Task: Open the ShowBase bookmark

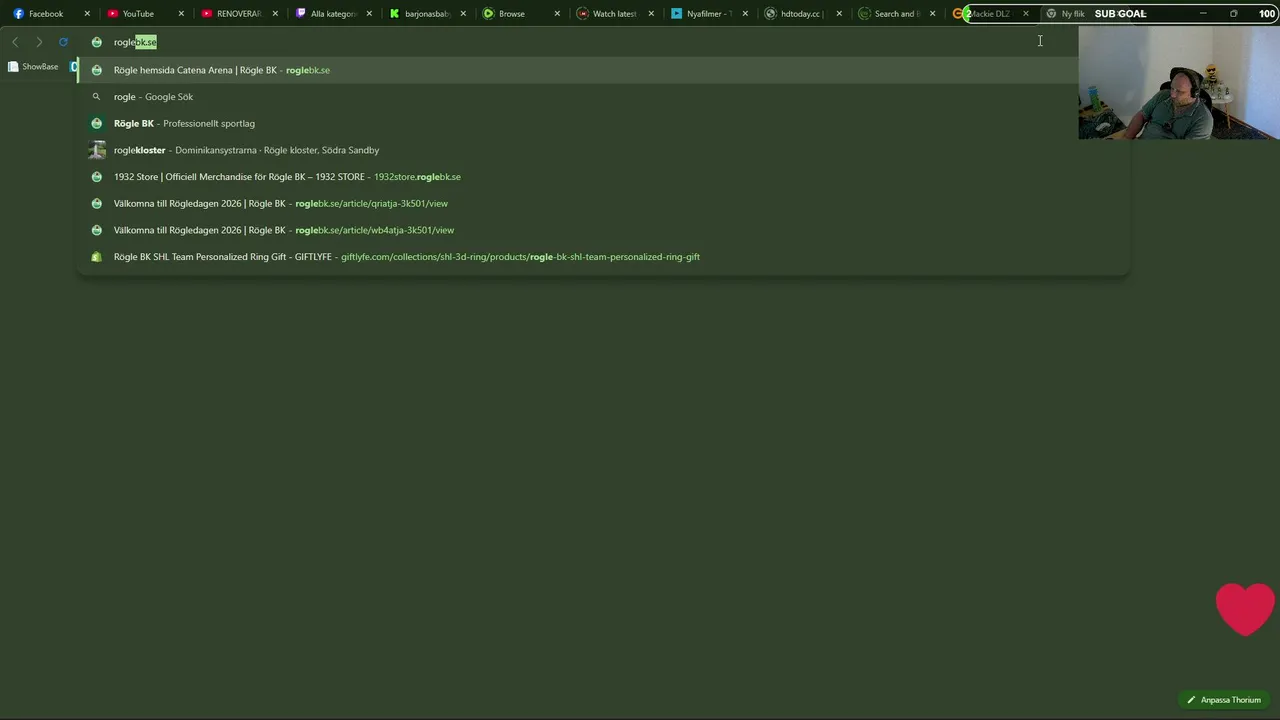Action: (33, 67)
